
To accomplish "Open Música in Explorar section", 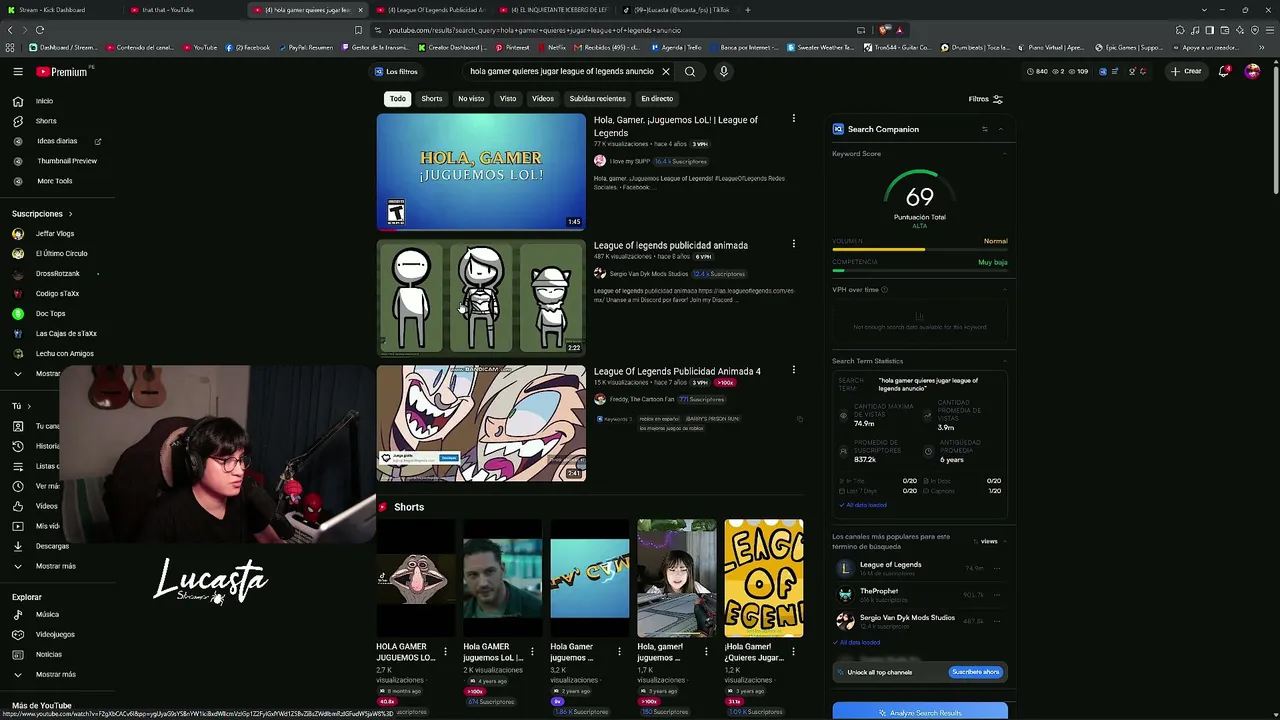I will 47,615.
